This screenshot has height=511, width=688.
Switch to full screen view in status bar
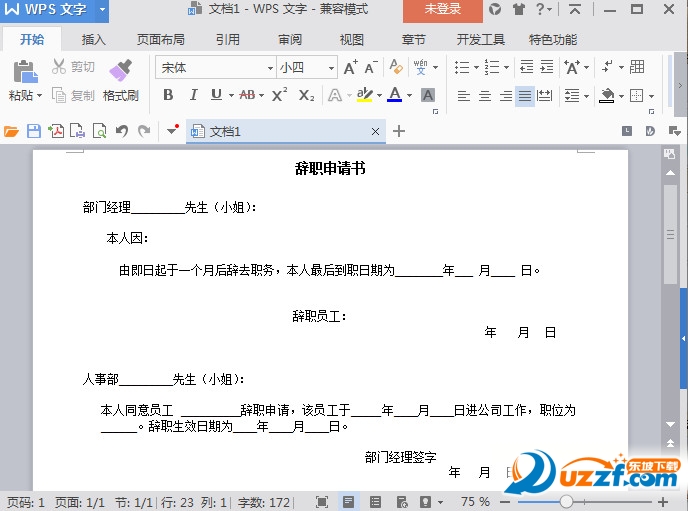coord(322,502)
